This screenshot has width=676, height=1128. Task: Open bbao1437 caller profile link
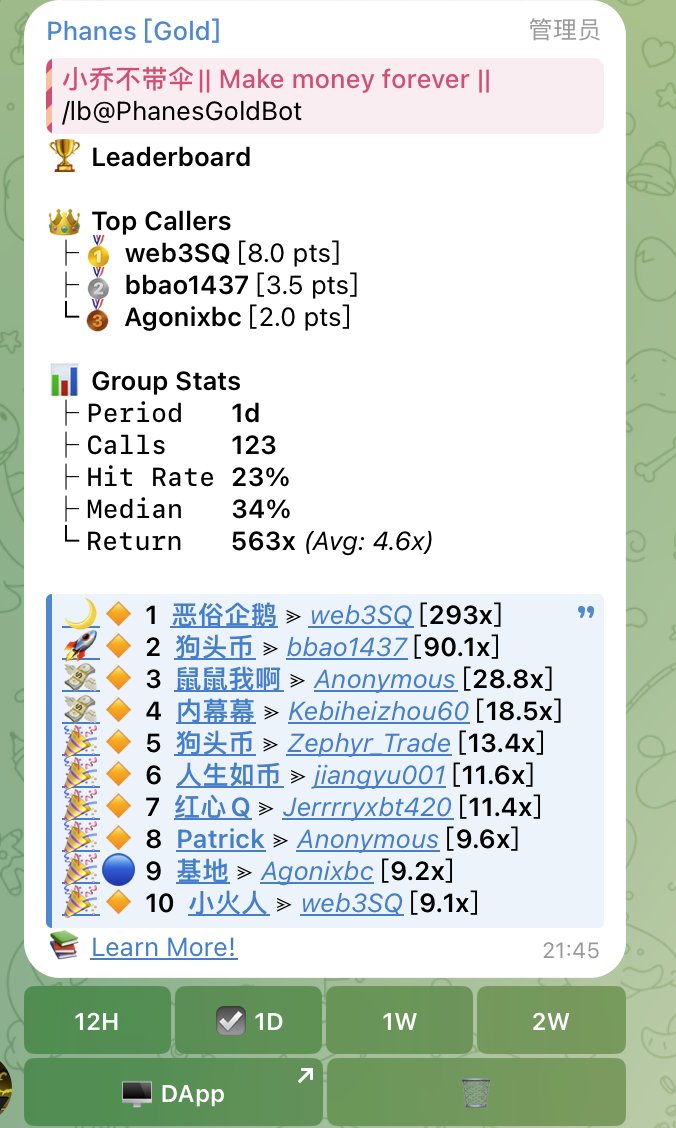346,647
